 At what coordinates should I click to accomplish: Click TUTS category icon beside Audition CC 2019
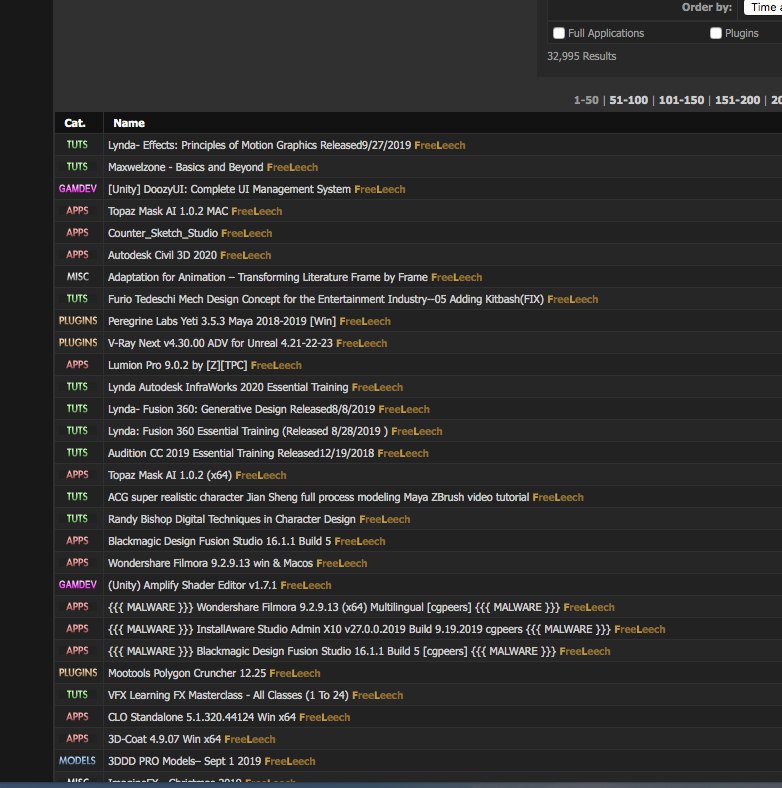point(77,453)
